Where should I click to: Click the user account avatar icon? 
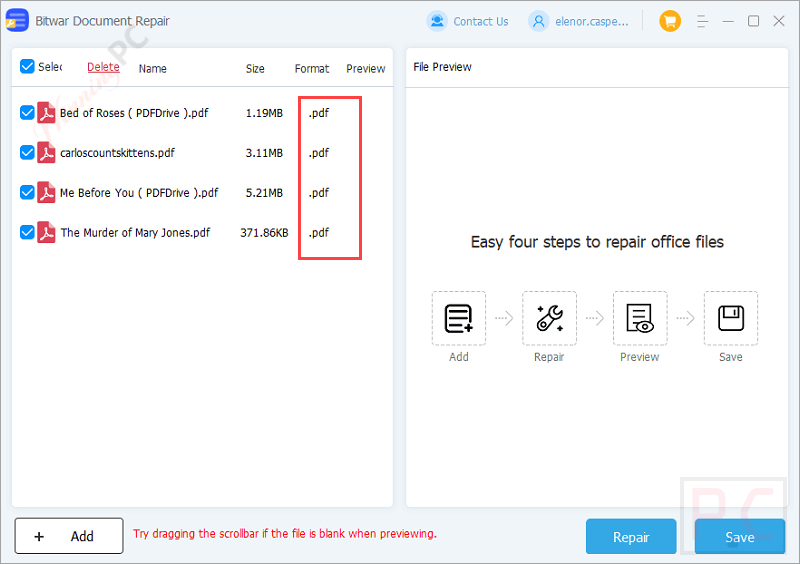click(x=538, y=21)
